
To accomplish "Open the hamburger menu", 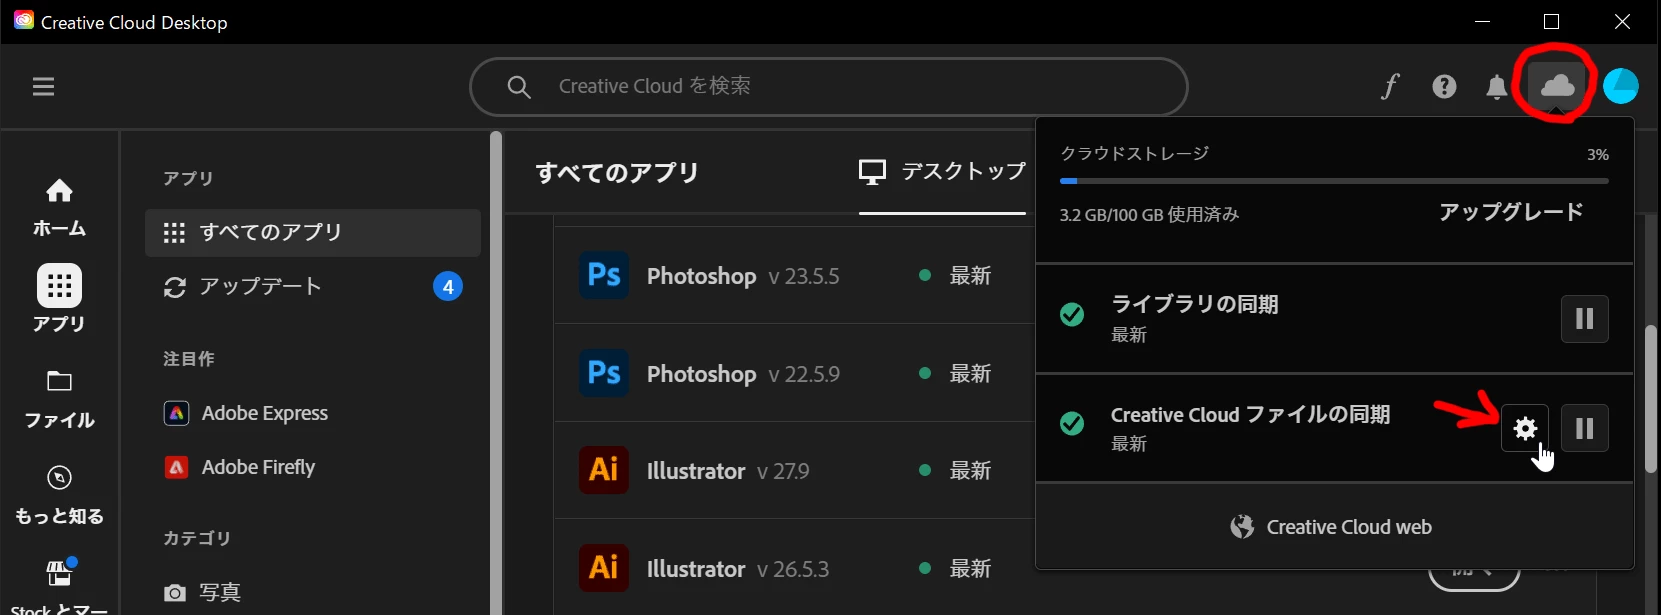I will tap(43, 87).
